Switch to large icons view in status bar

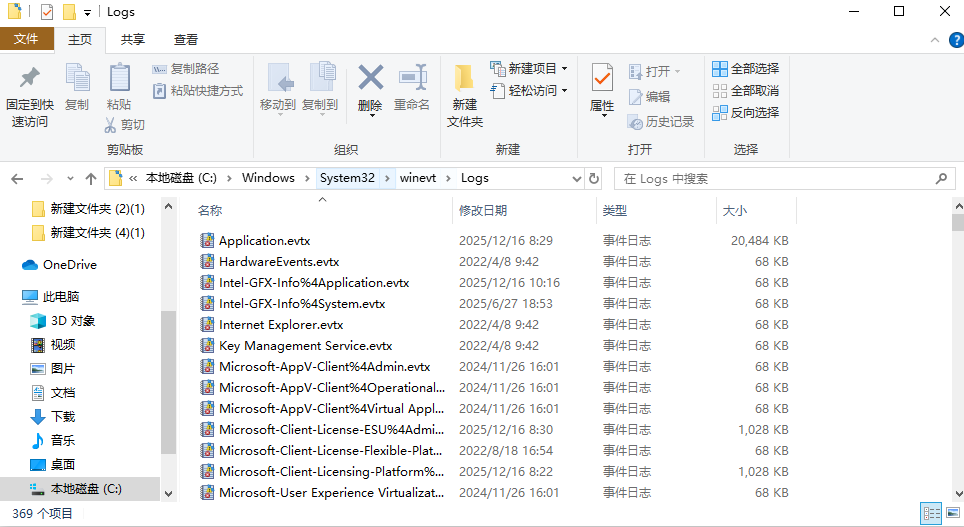pos(953,513)
